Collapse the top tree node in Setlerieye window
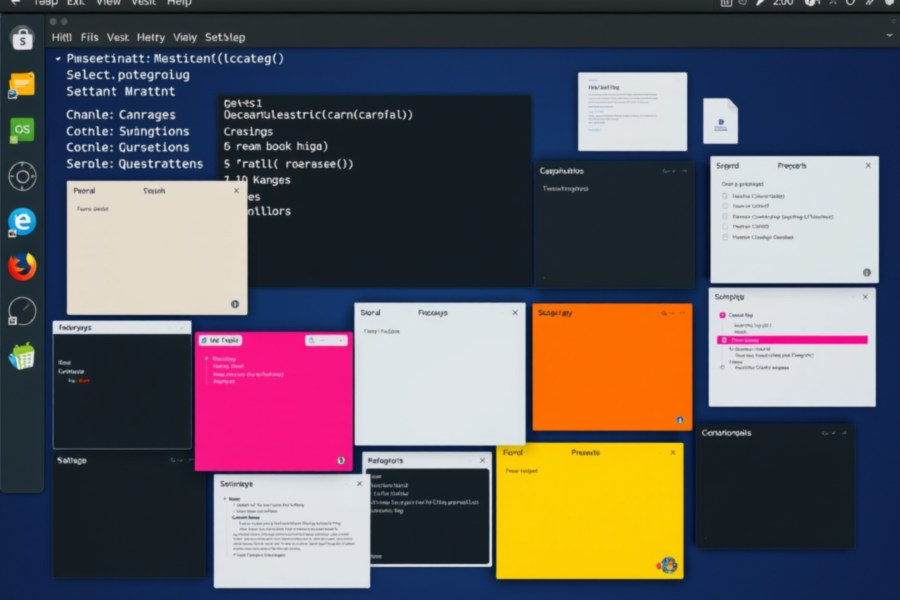This screenshot has width=900, height=600. (225, 499)
